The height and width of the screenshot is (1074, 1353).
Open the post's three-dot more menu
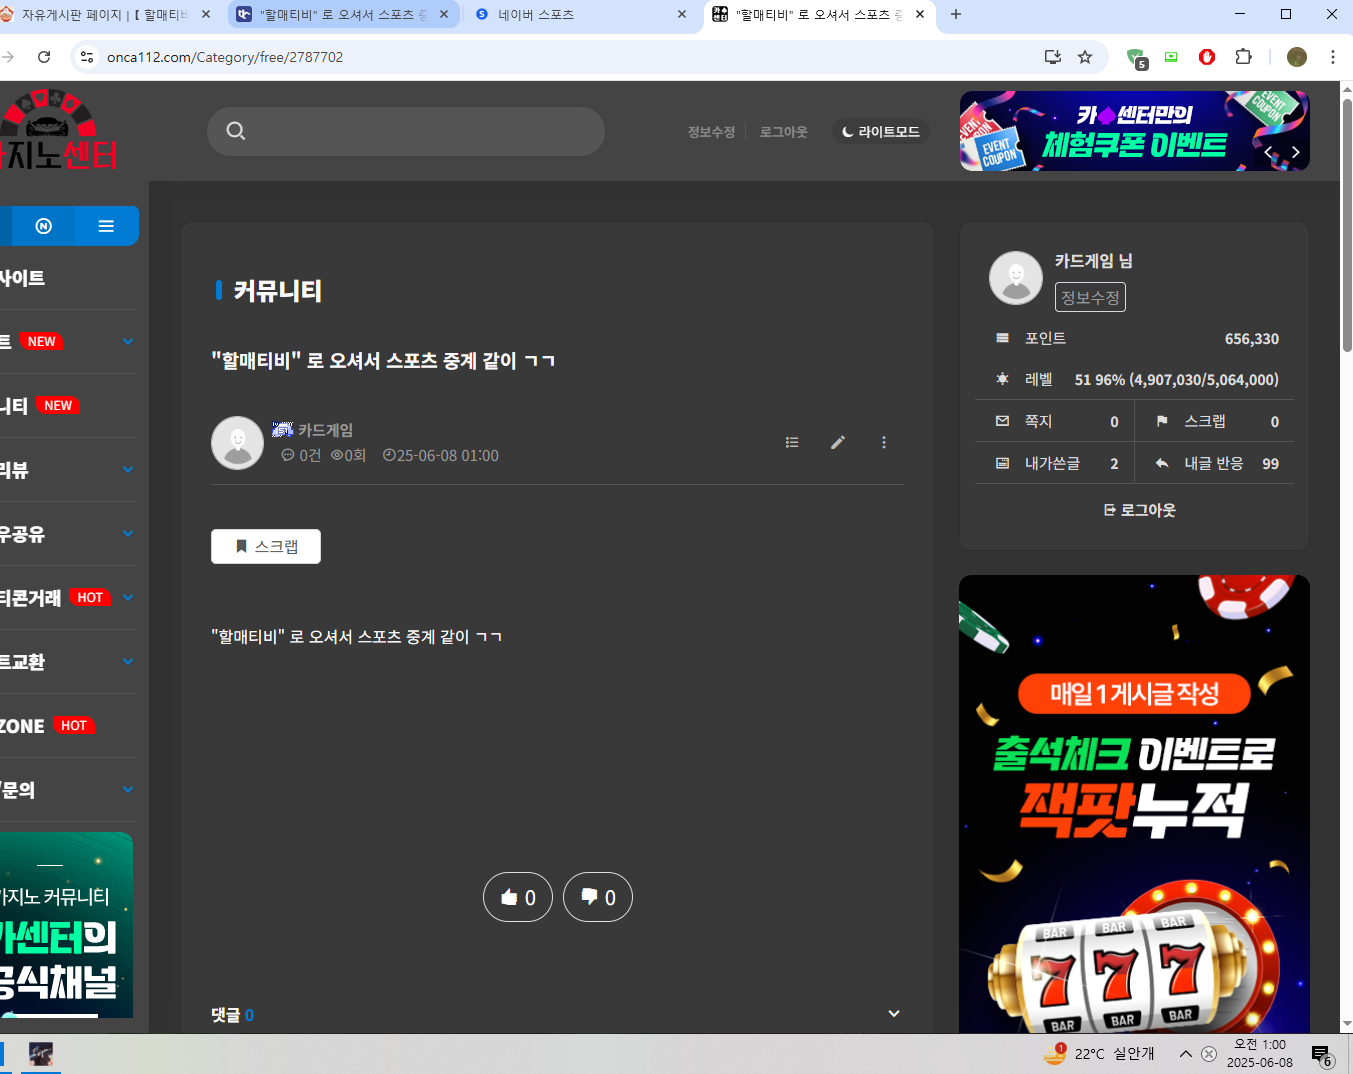tap(884, 442)
